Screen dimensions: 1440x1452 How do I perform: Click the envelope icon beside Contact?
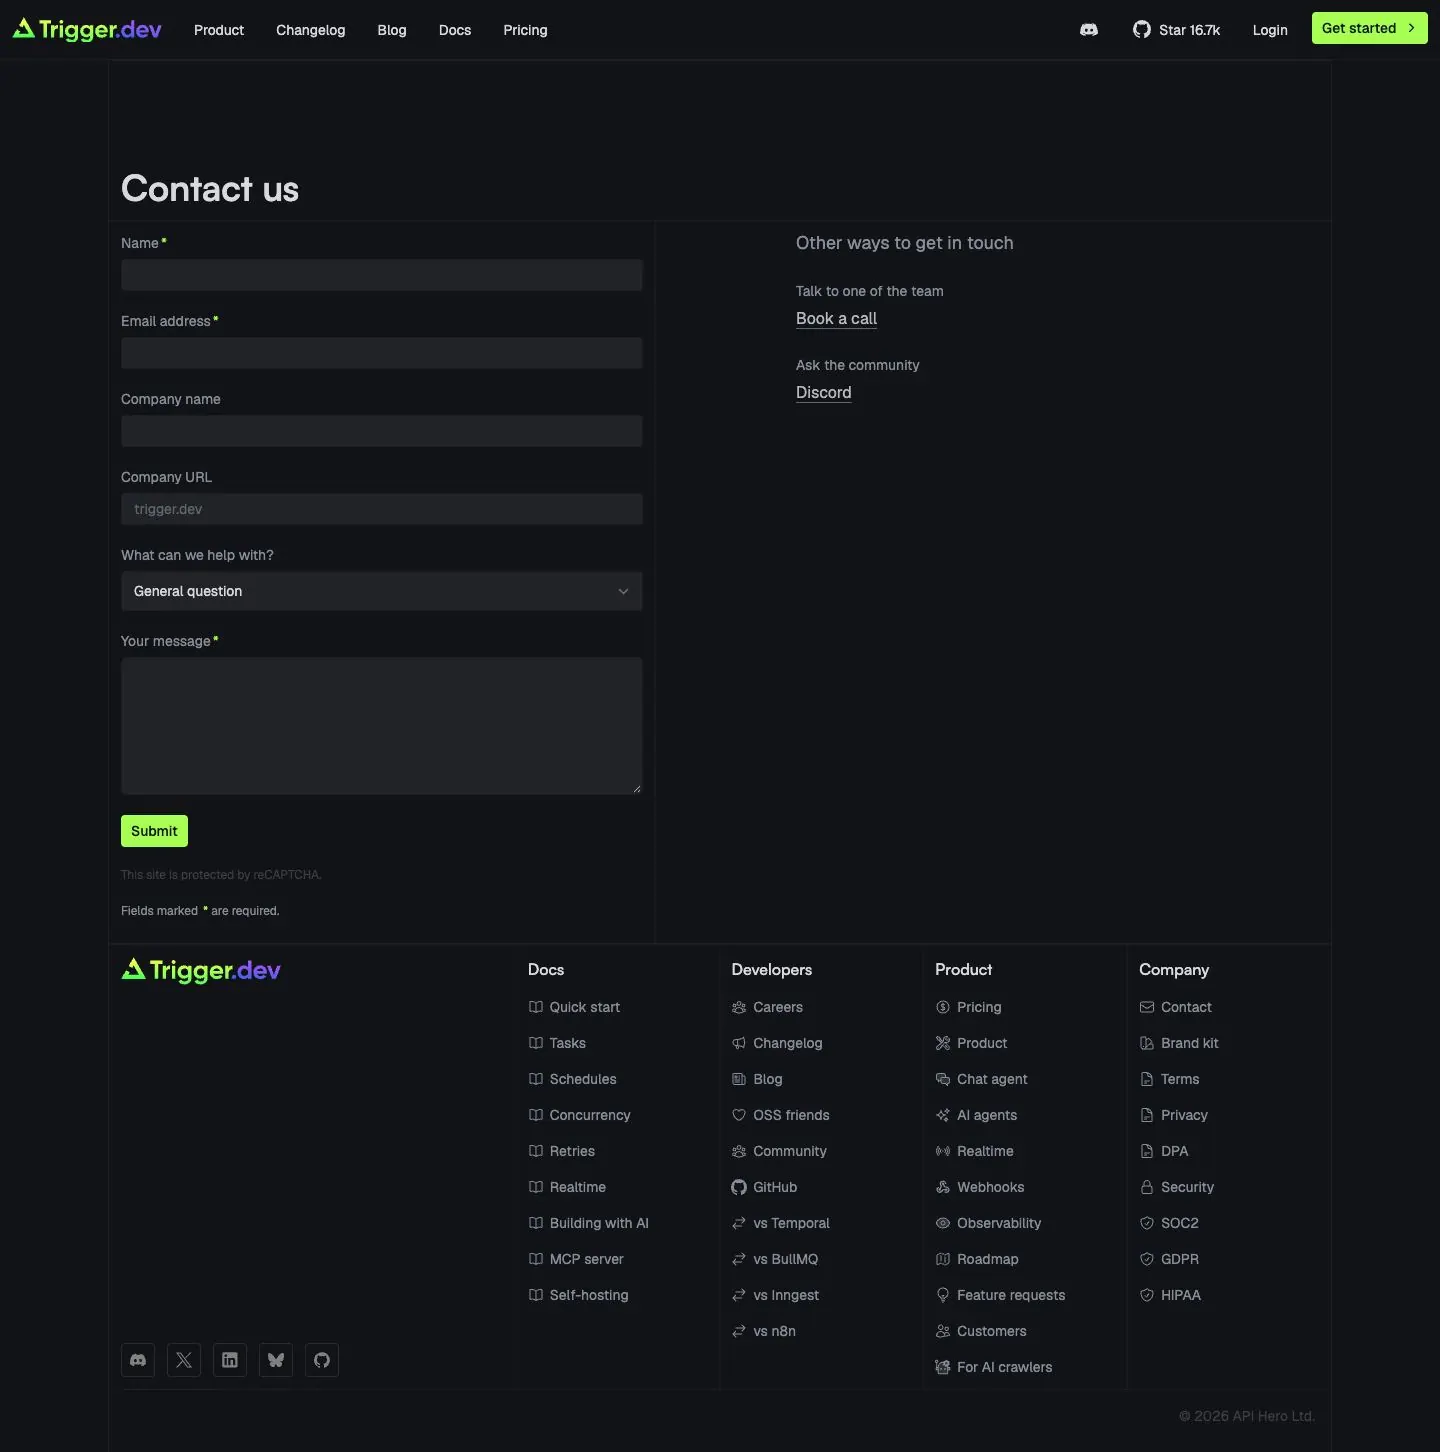tap(1147, 1007)
